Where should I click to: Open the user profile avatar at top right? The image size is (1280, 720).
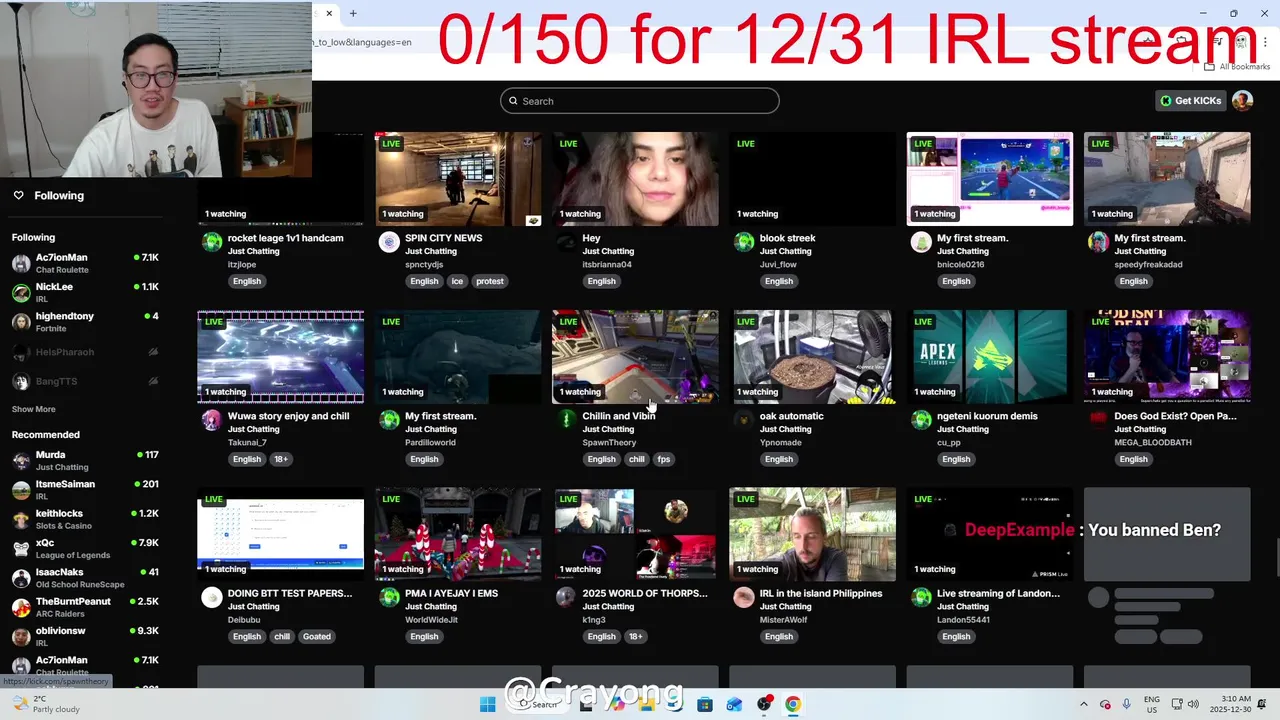1242,101
